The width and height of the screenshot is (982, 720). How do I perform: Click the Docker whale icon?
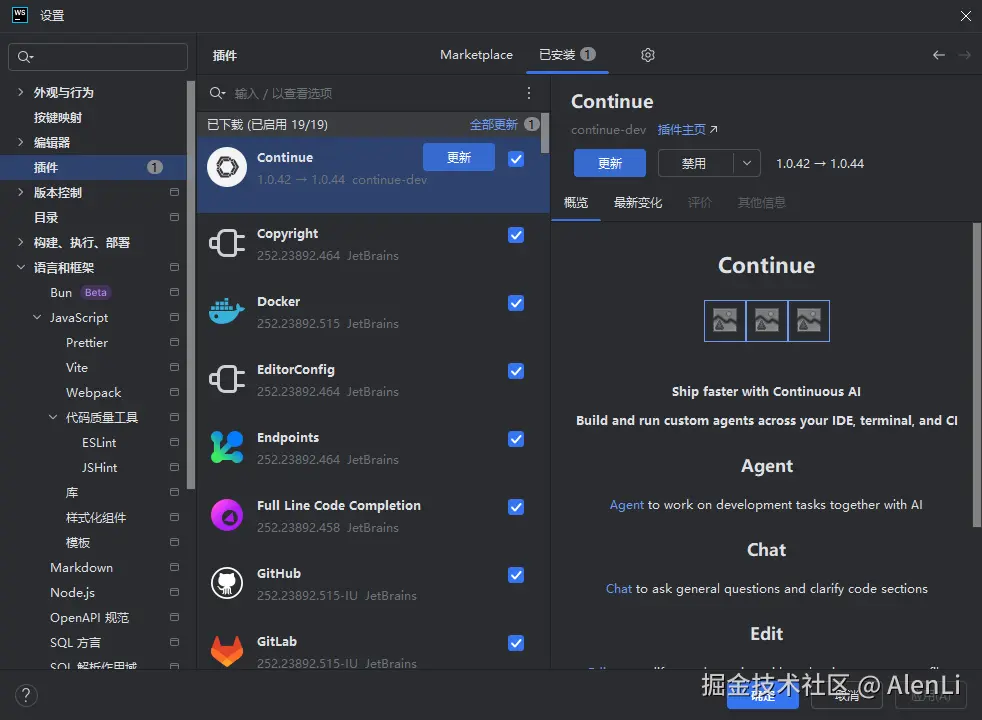coord(227,311)
